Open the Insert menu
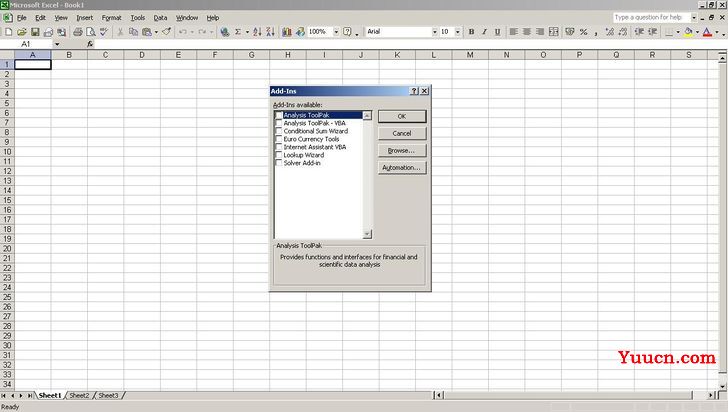The width and height of the screenshot is (728, 412). (84, 18)
